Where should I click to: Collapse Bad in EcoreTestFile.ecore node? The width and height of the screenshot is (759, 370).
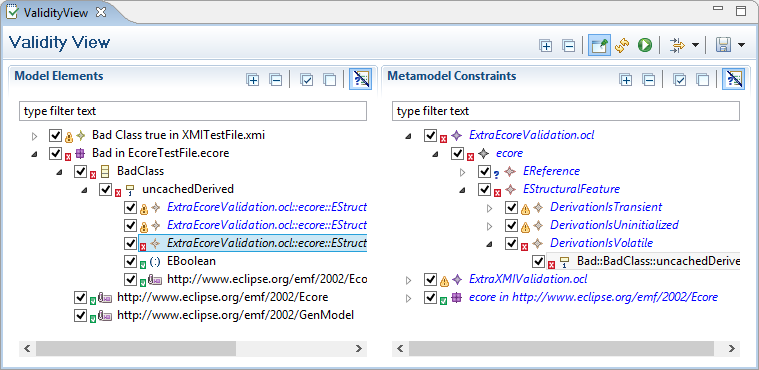[34, 154]
